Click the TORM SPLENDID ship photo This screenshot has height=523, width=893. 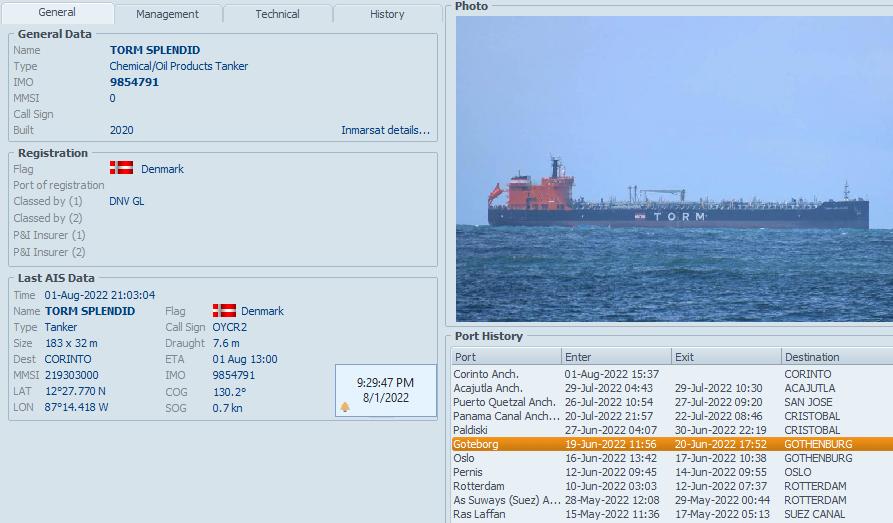tap(674, 169)
